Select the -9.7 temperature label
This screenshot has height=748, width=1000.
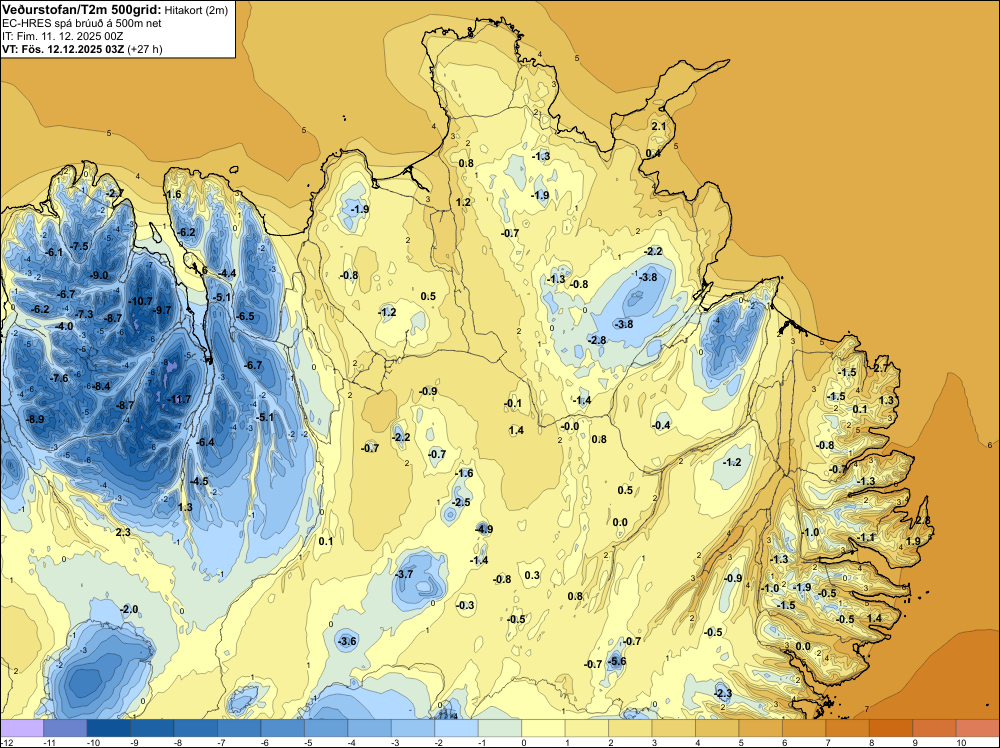(x=162, y=310)
